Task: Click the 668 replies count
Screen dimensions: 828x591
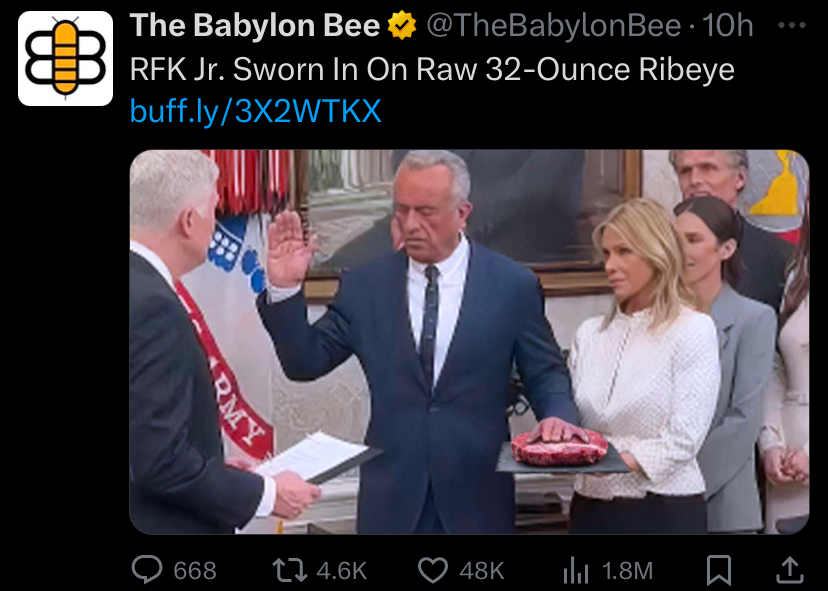Action: pos(195,571)
